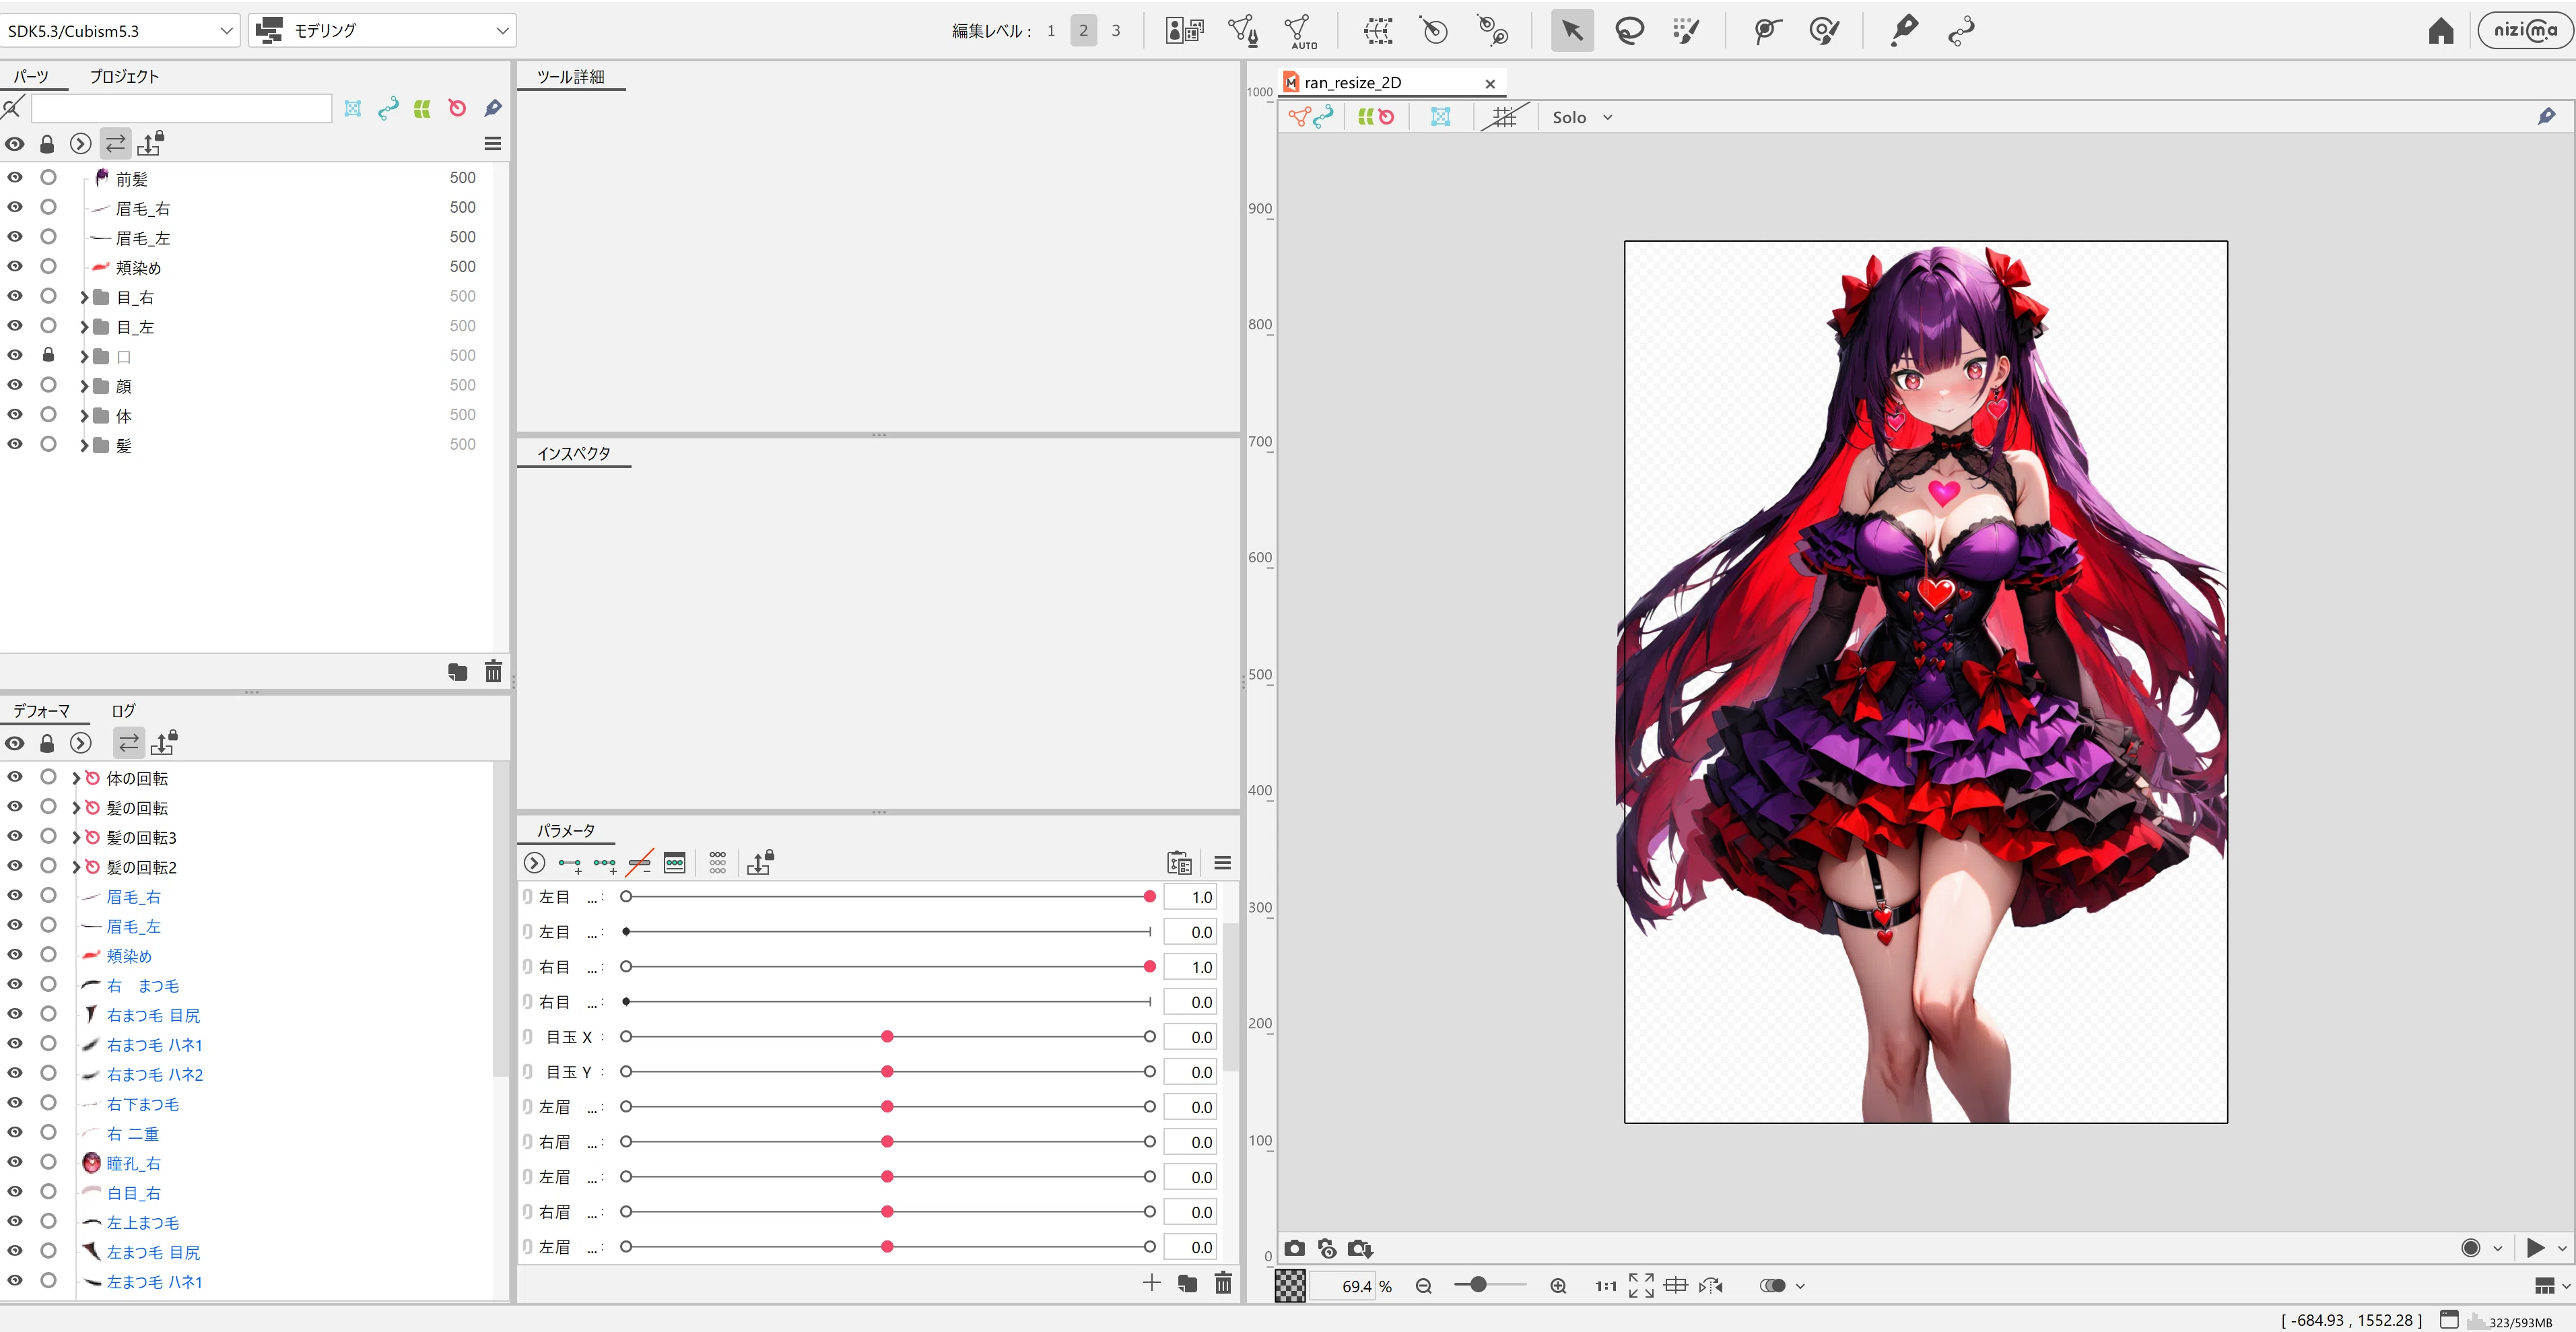
Task: Select the パラメータ tab
Action: [x=566, y=831]
